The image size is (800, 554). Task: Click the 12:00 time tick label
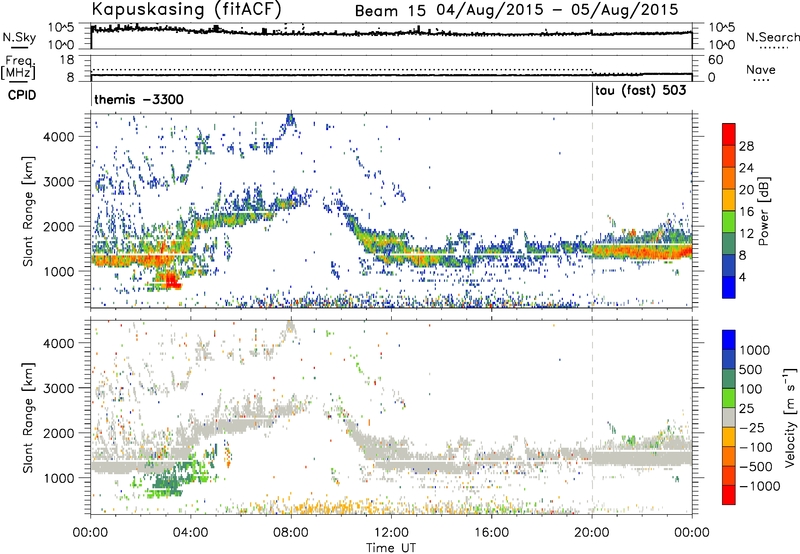[x=391, y=533]
